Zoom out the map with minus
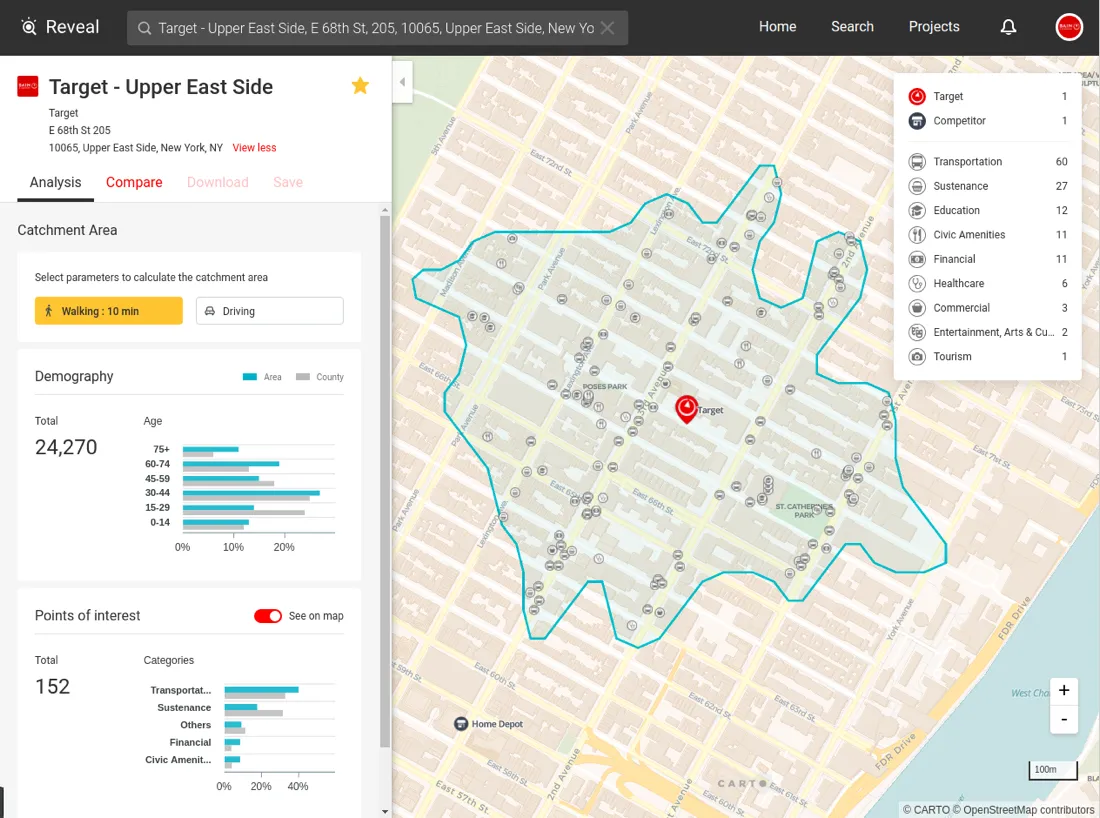This screenshot has width=1100, height=818. tap(1063, 719)
